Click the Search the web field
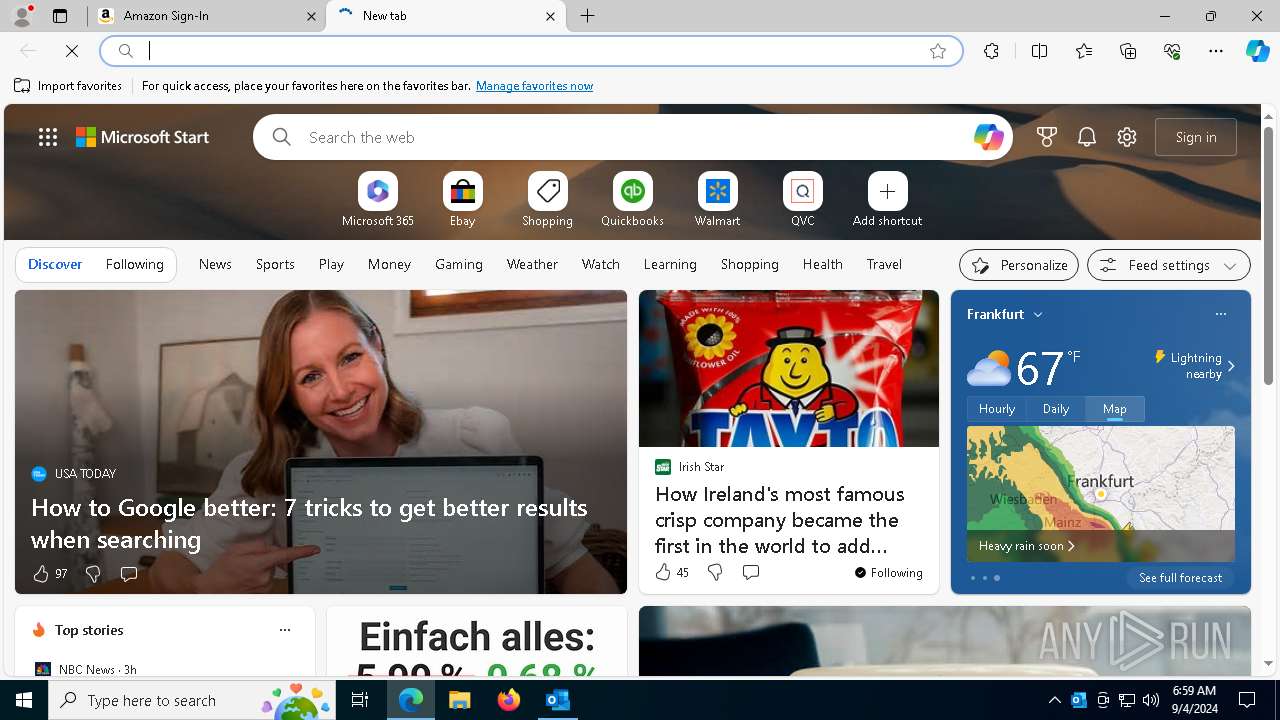This screenshot has height=720, width=1280. point(633,137)
